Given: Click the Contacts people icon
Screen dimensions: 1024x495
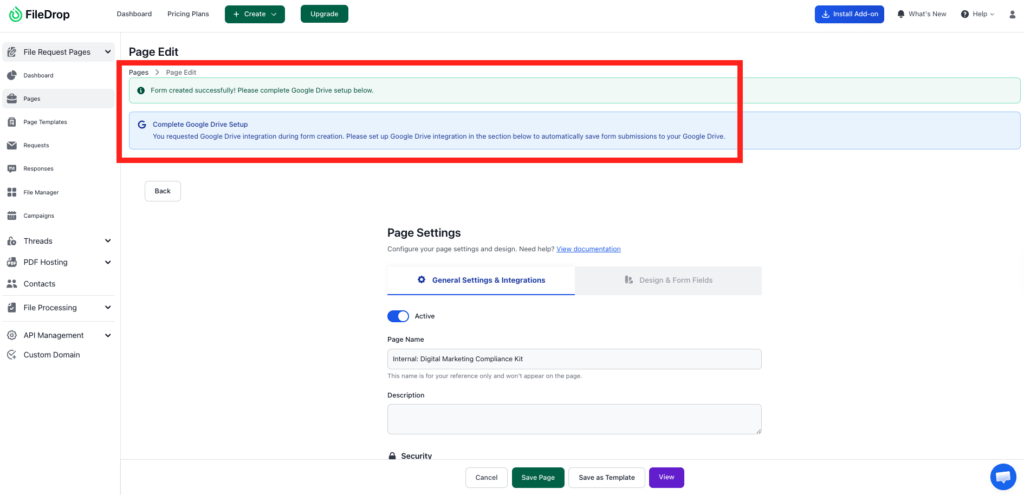Looking at the screenshot, I should point(12,284).
